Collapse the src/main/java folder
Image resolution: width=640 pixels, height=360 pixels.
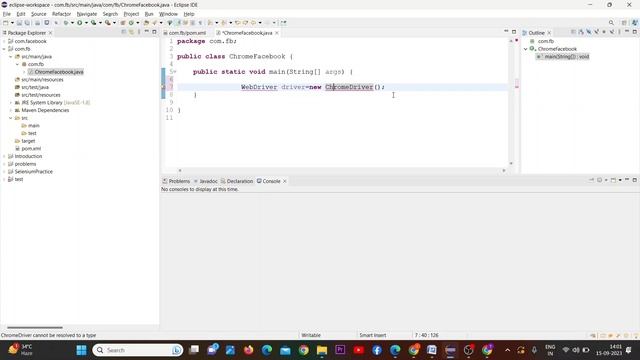pos(11,57)
